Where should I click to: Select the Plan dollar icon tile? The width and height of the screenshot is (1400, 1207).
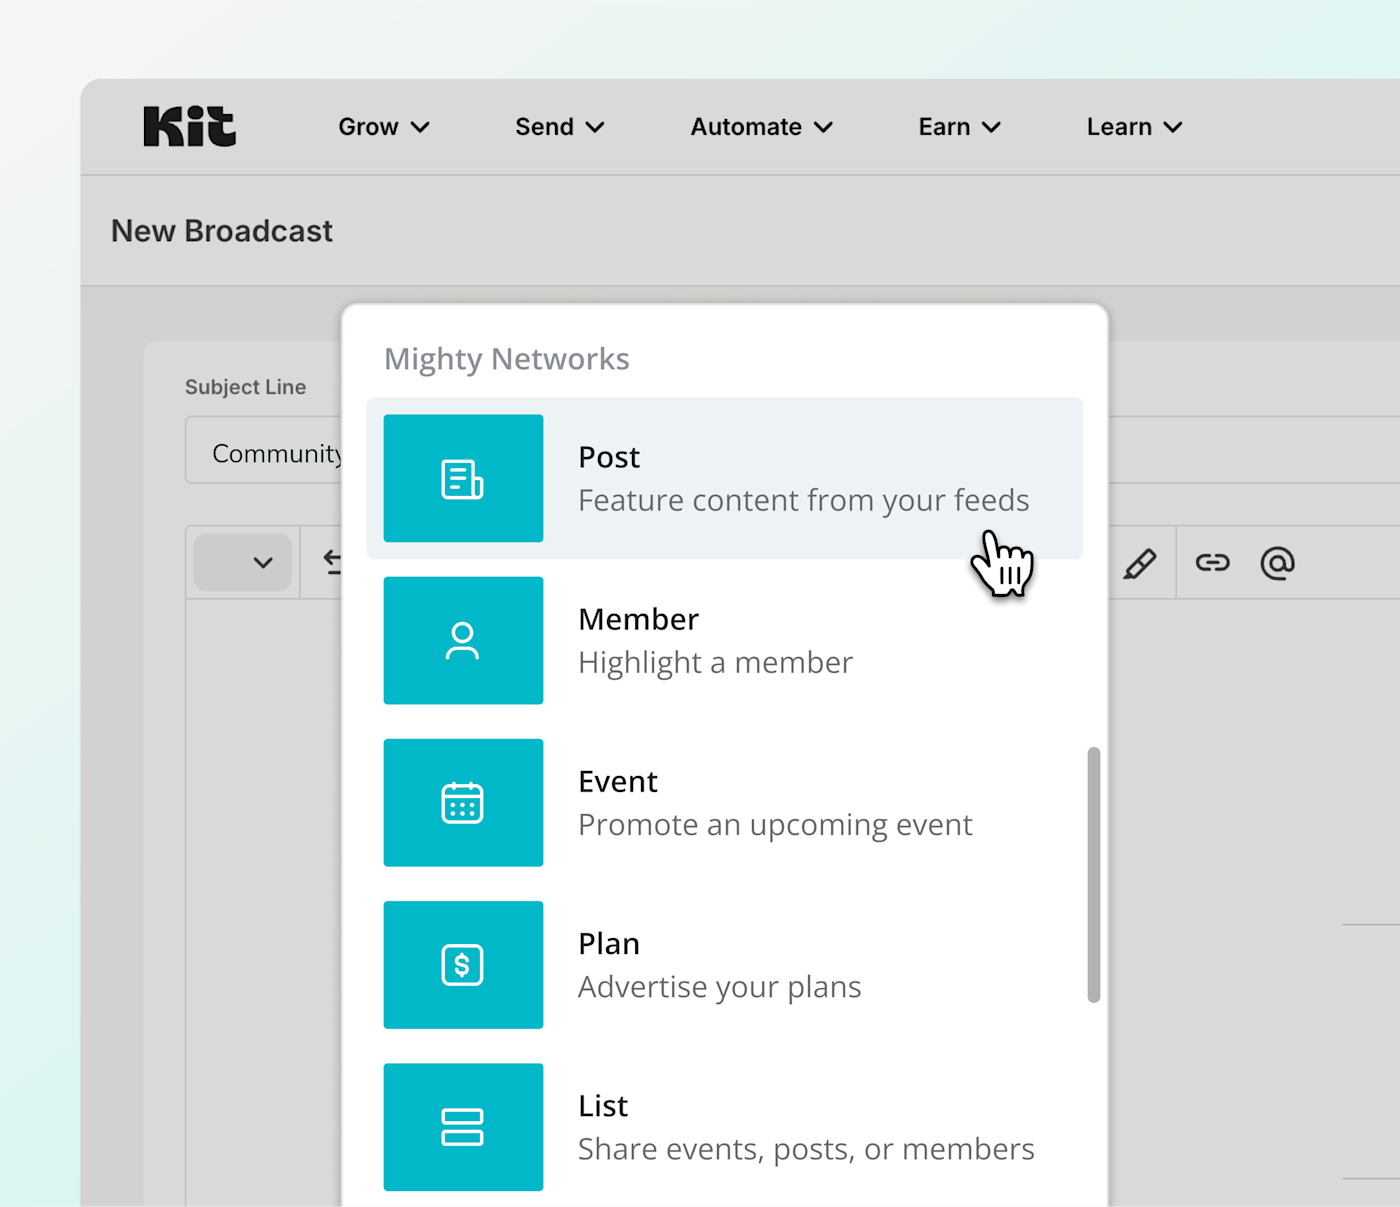point(463,964)
